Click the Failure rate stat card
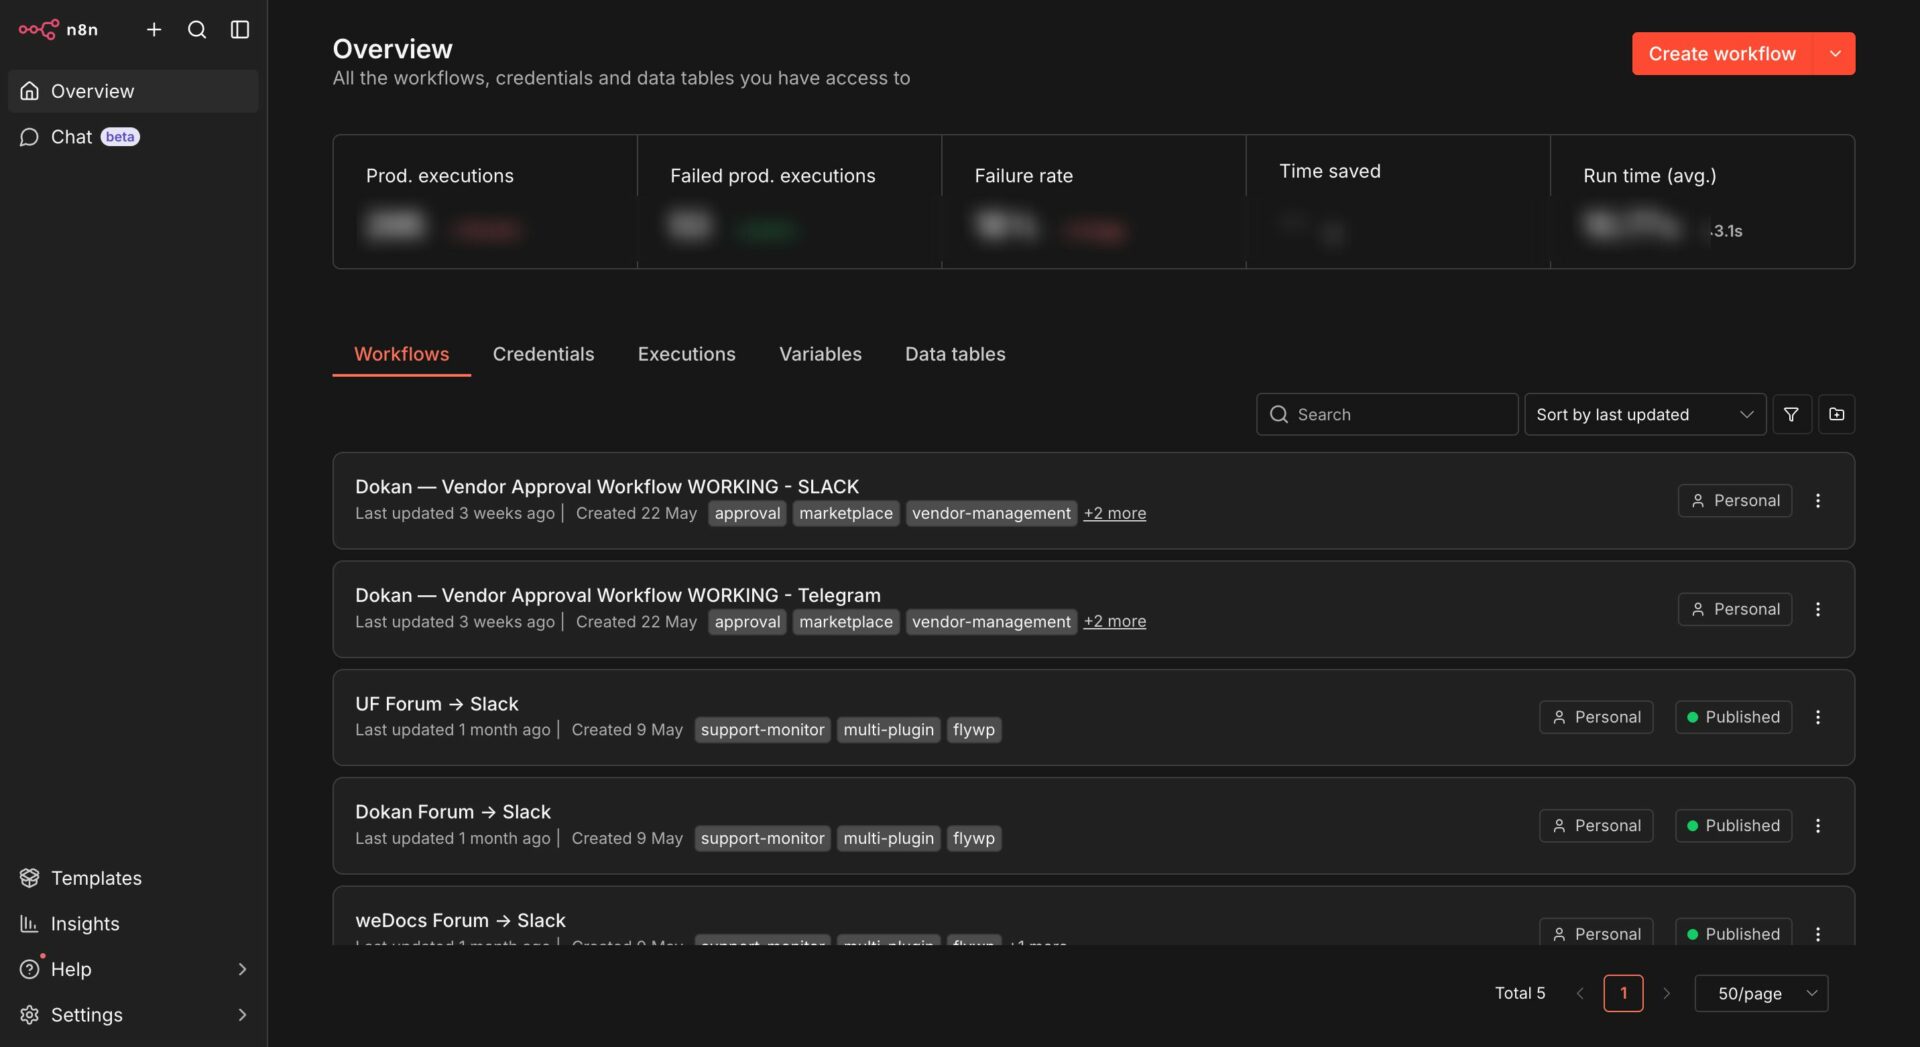 pos(1094,202)
